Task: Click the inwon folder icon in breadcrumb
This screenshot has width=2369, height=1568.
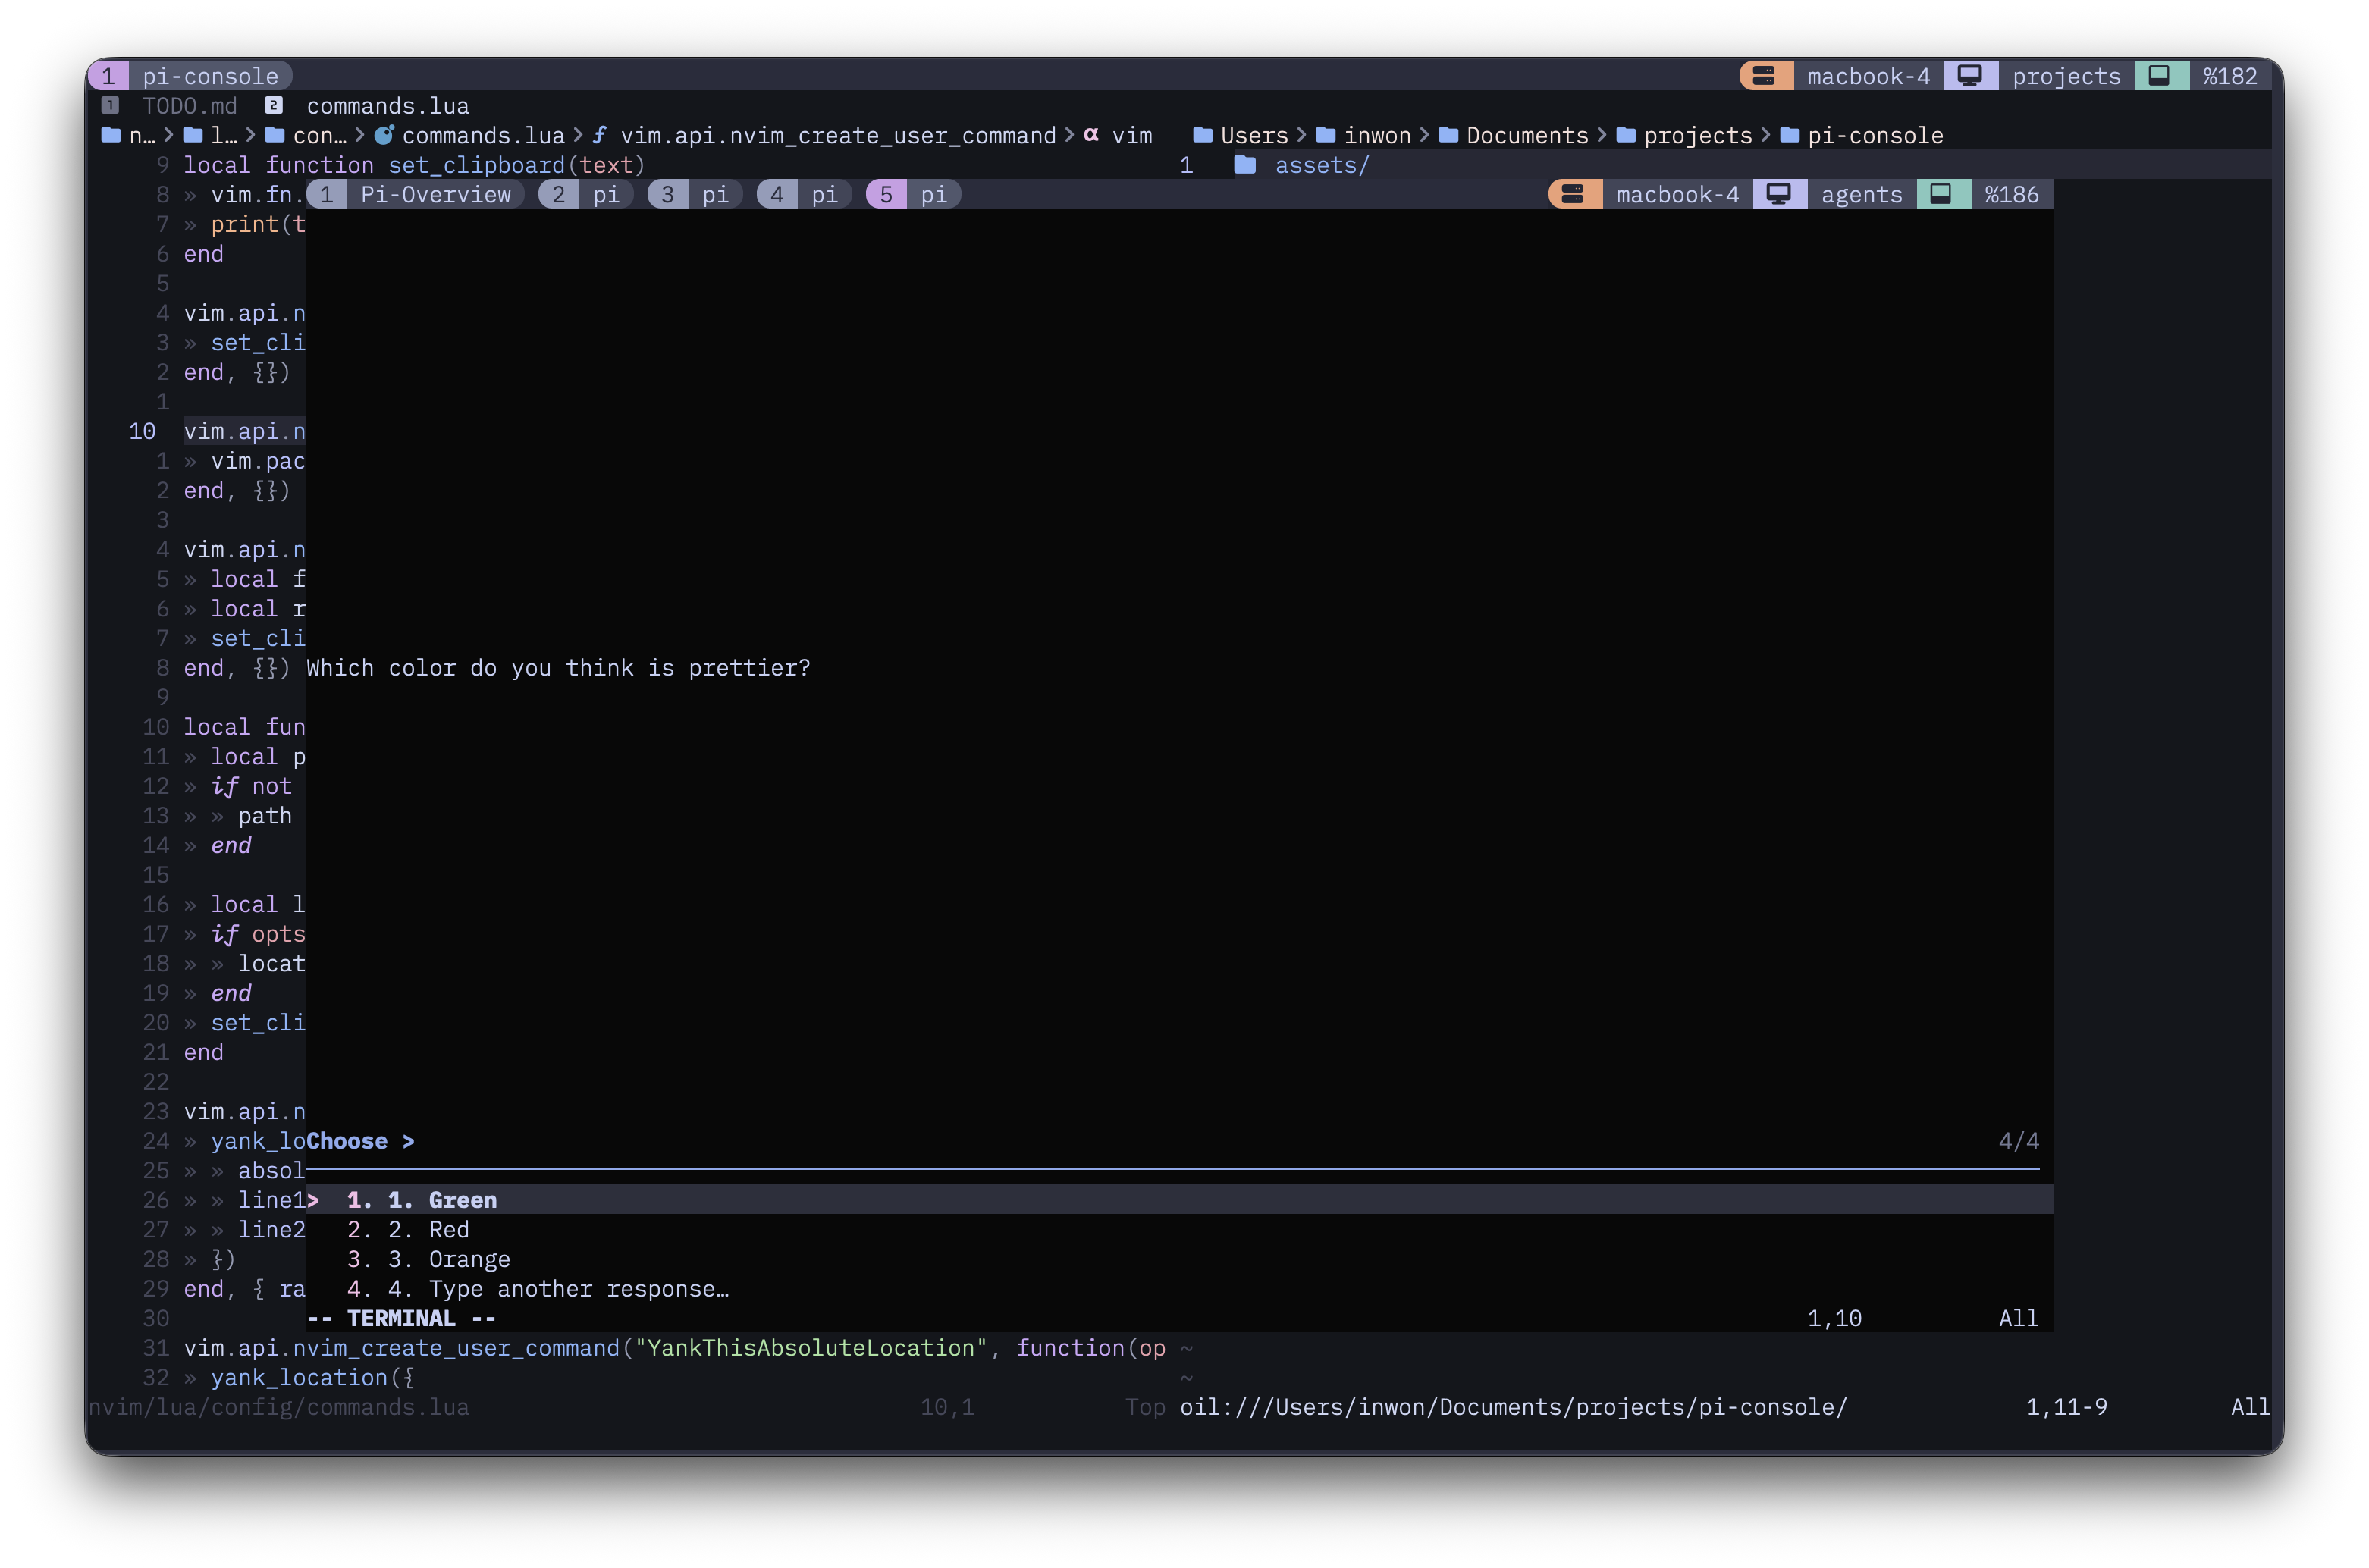Action: click(1326, 135)
